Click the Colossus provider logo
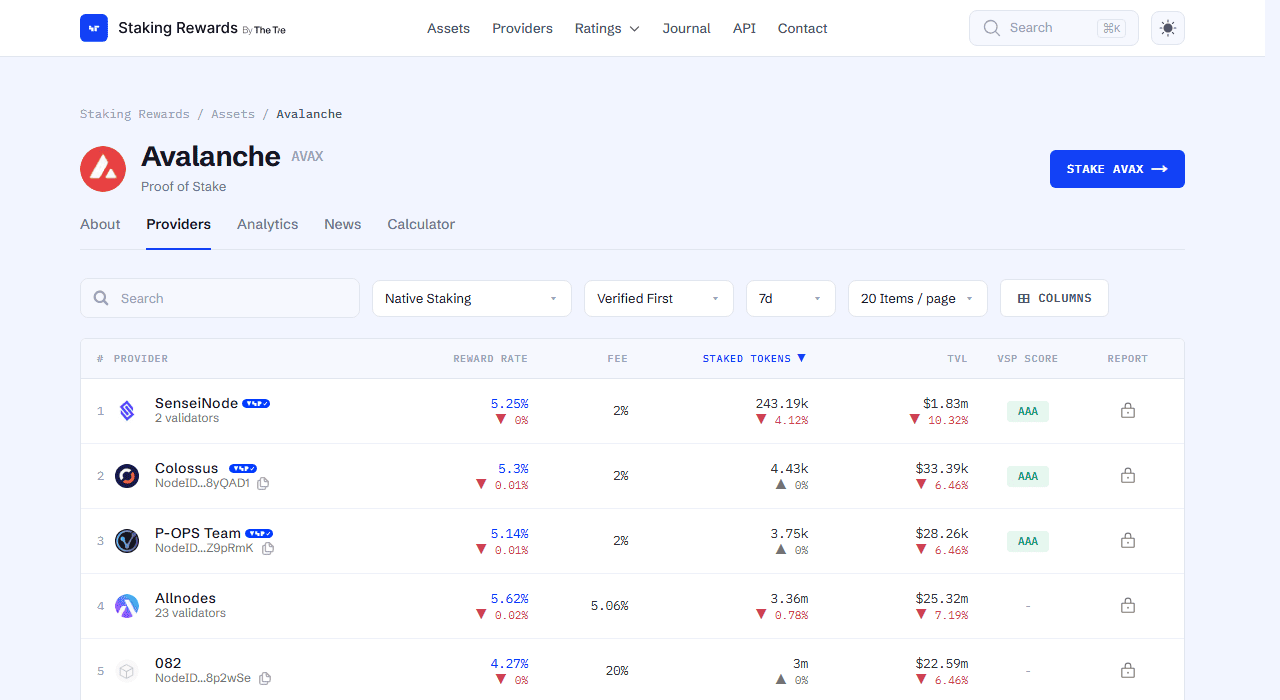1280x700 pixels. [127, 476]
